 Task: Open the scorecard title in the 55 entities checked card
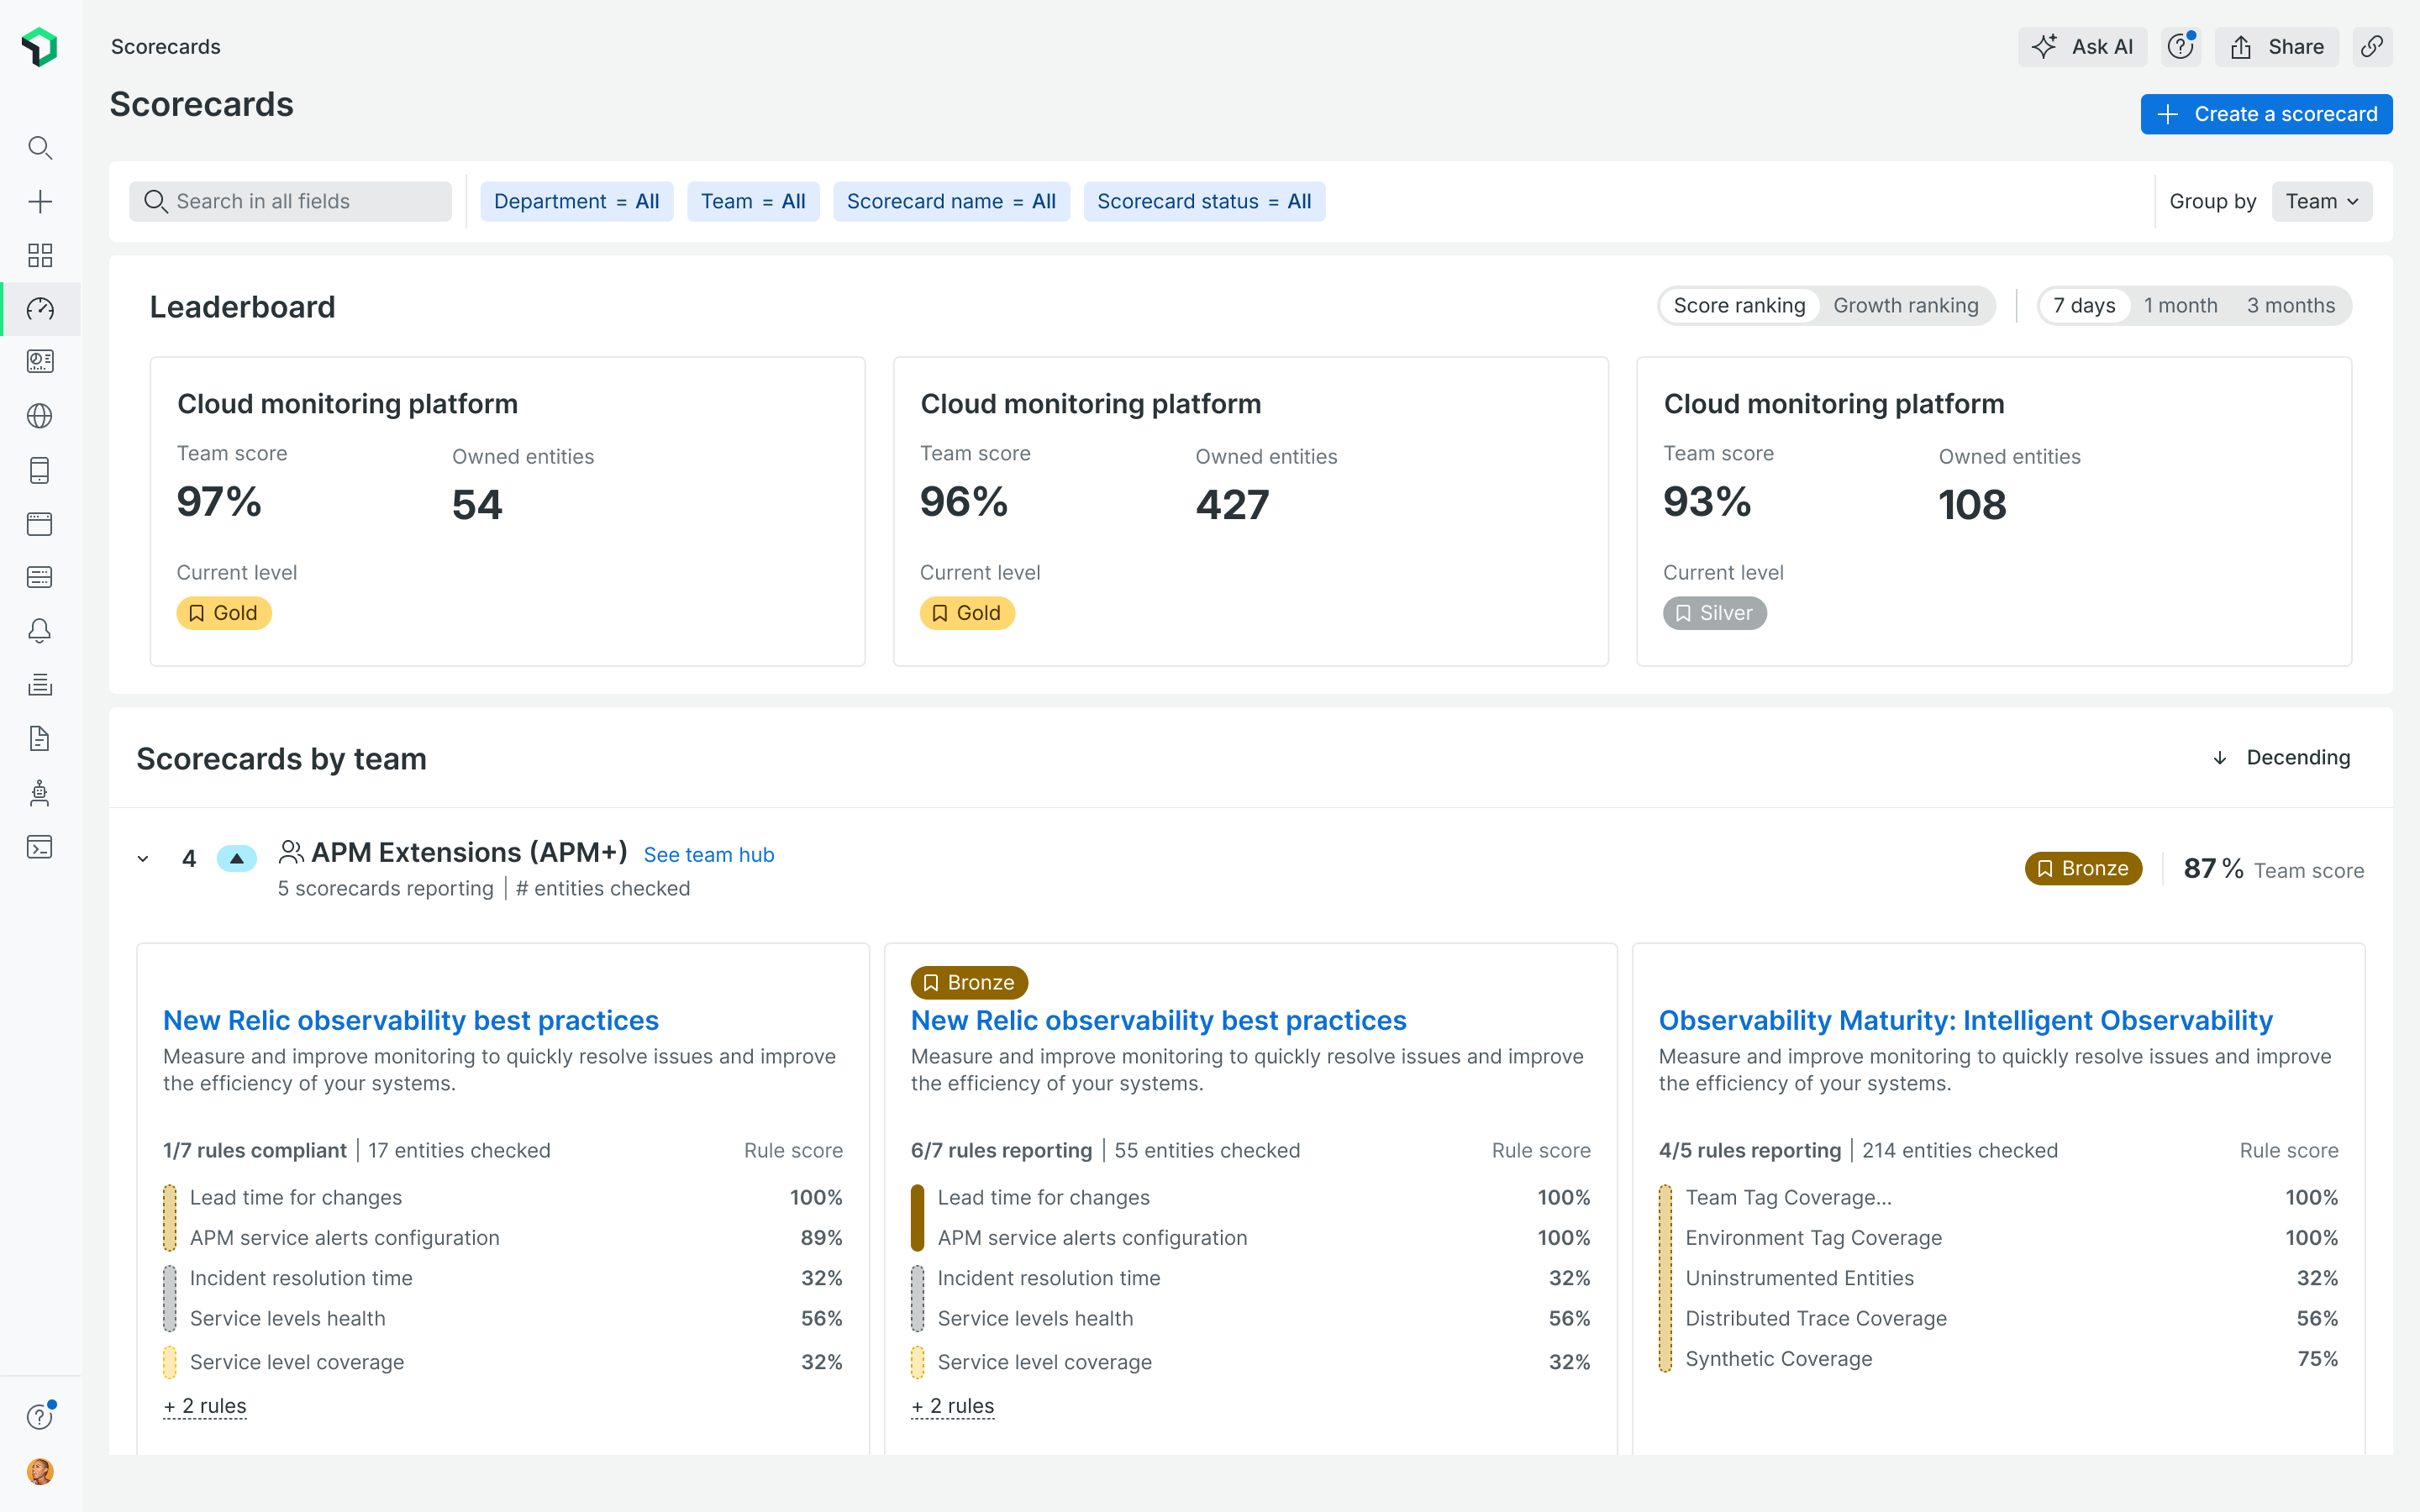1158,1020
